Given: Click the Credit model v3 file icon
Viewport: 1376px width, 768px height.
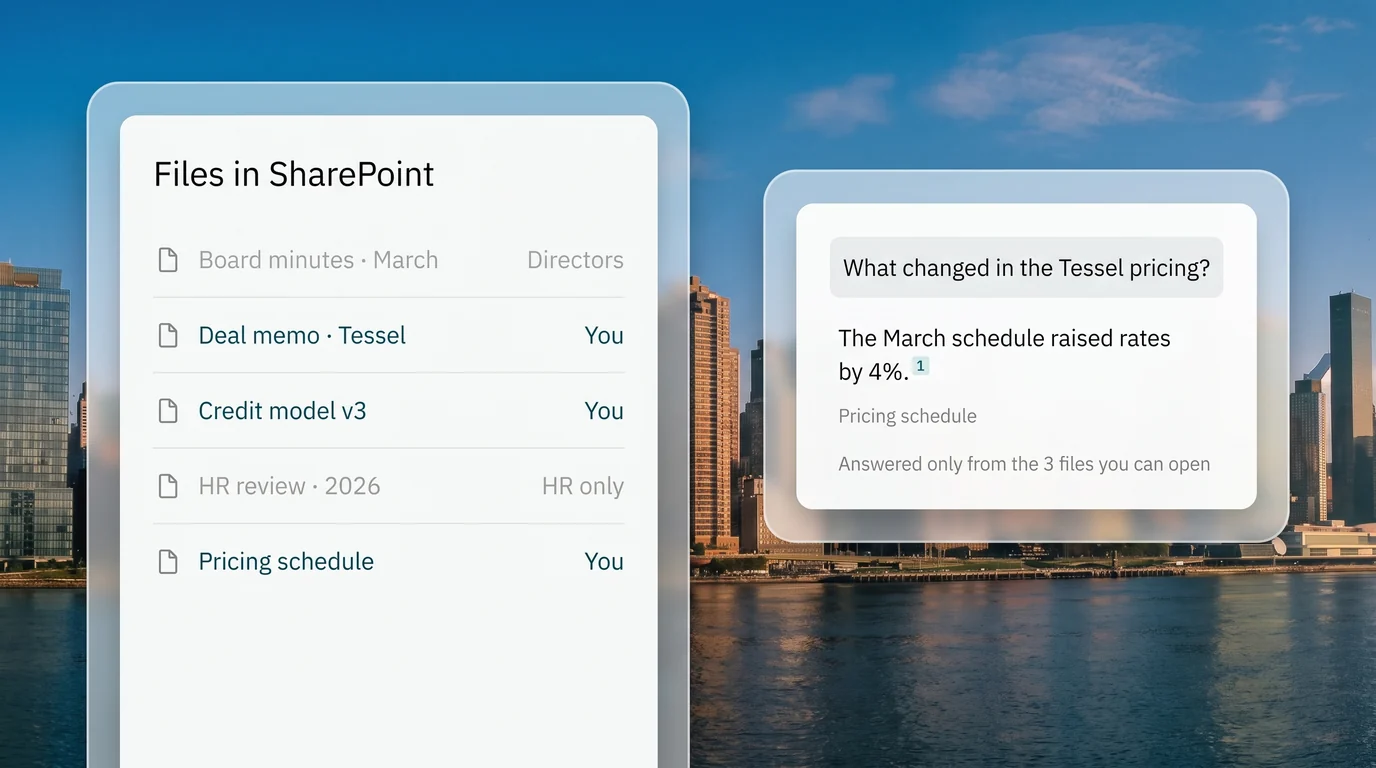Looking at the screenshot, I should pyautogui.click(x=168, y=411).
